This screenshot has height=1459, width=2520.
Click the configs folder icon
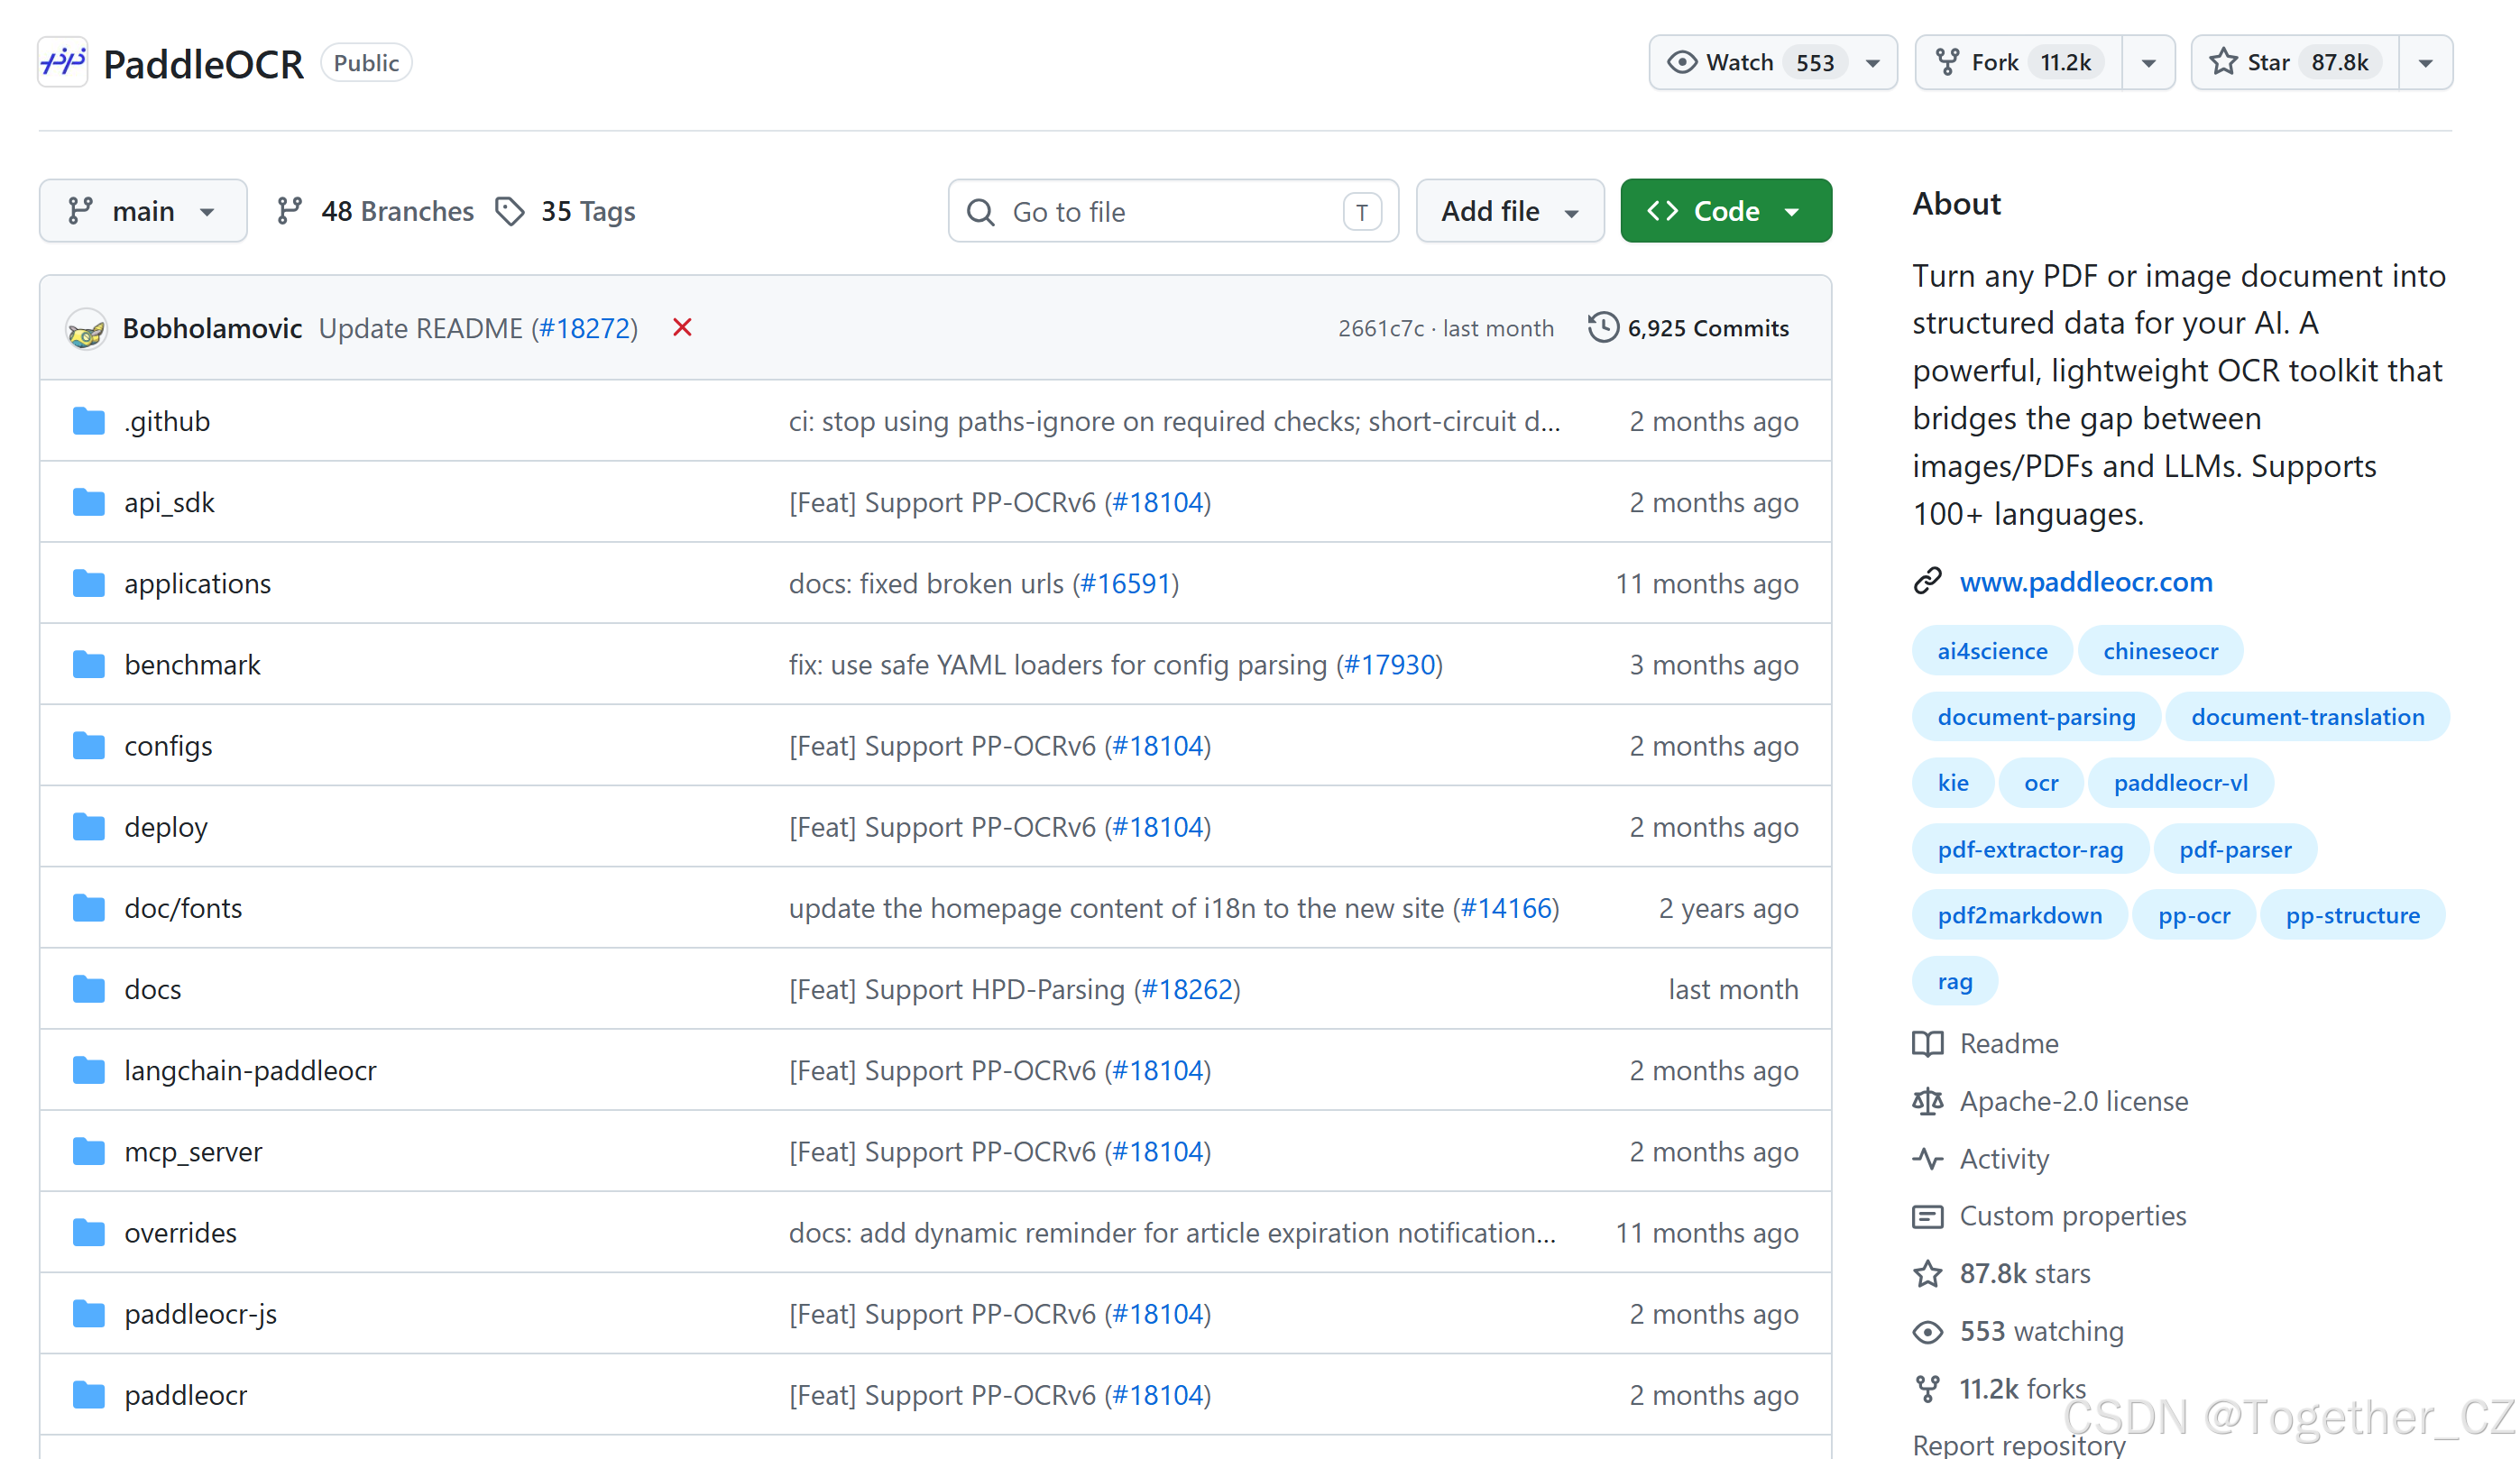pos(89,746)
